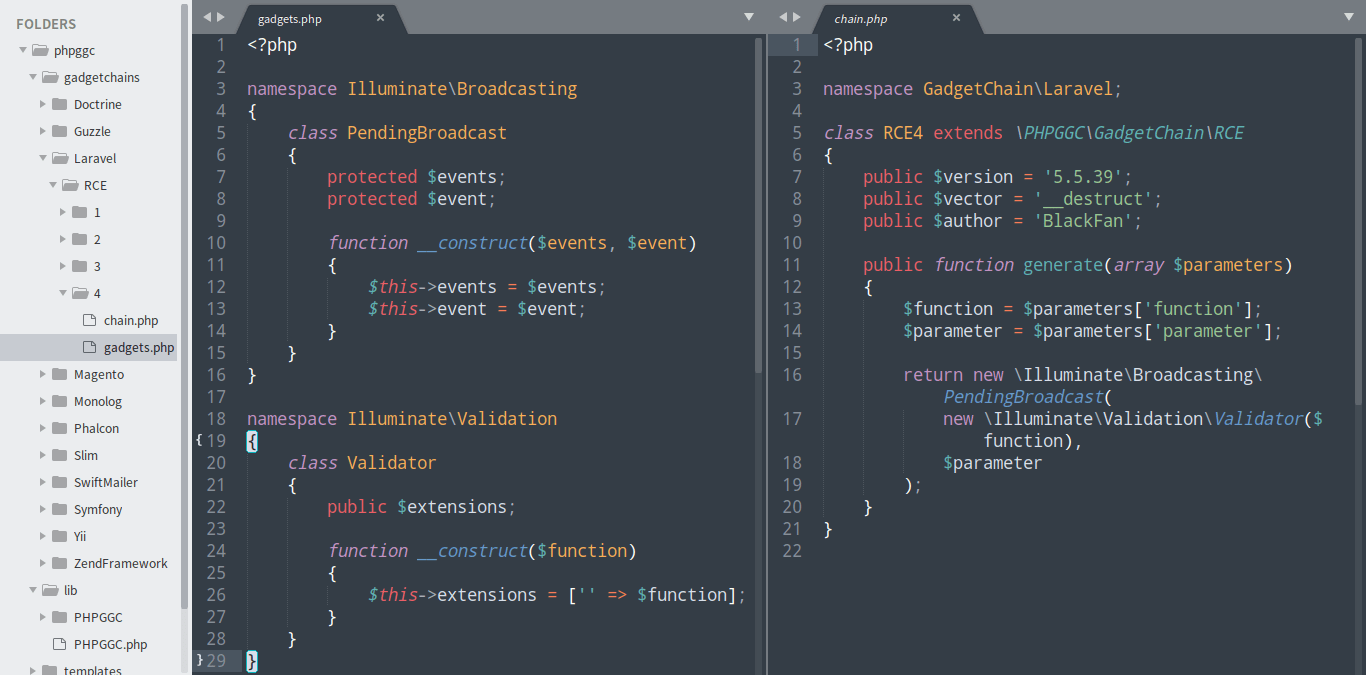Expand the Guzzle folder arrow
Screen dimensions: 1366x675
[43, 131]
